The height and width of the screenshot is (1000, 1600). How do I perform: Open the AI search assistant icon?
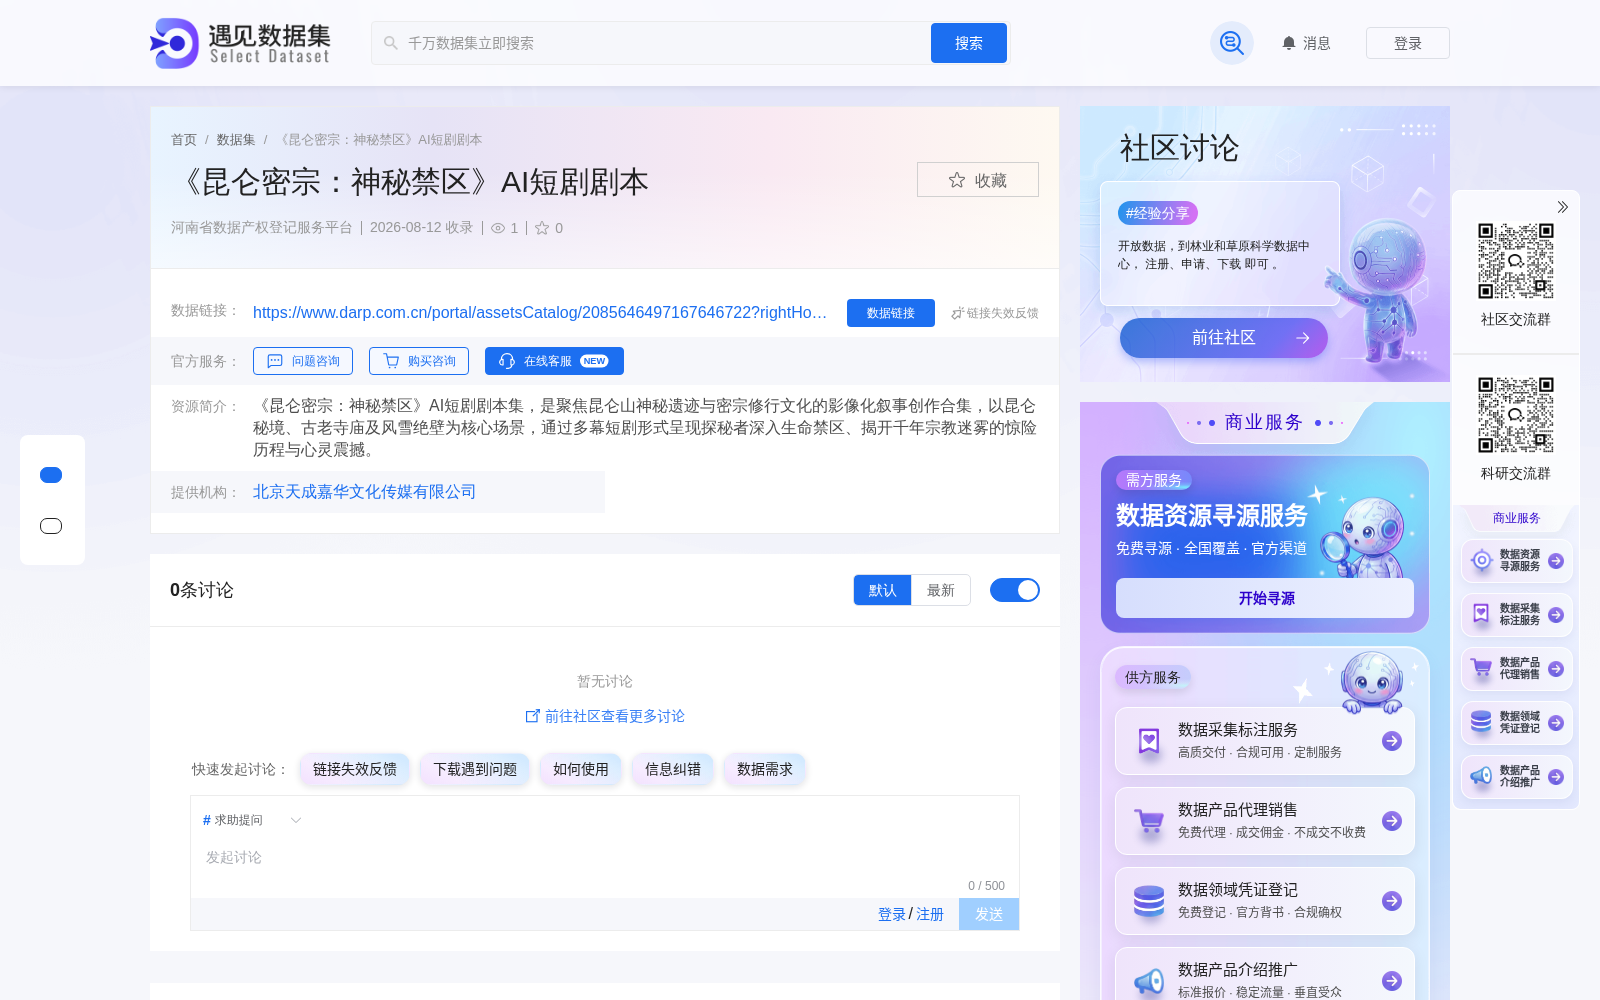coord(1231,43)
